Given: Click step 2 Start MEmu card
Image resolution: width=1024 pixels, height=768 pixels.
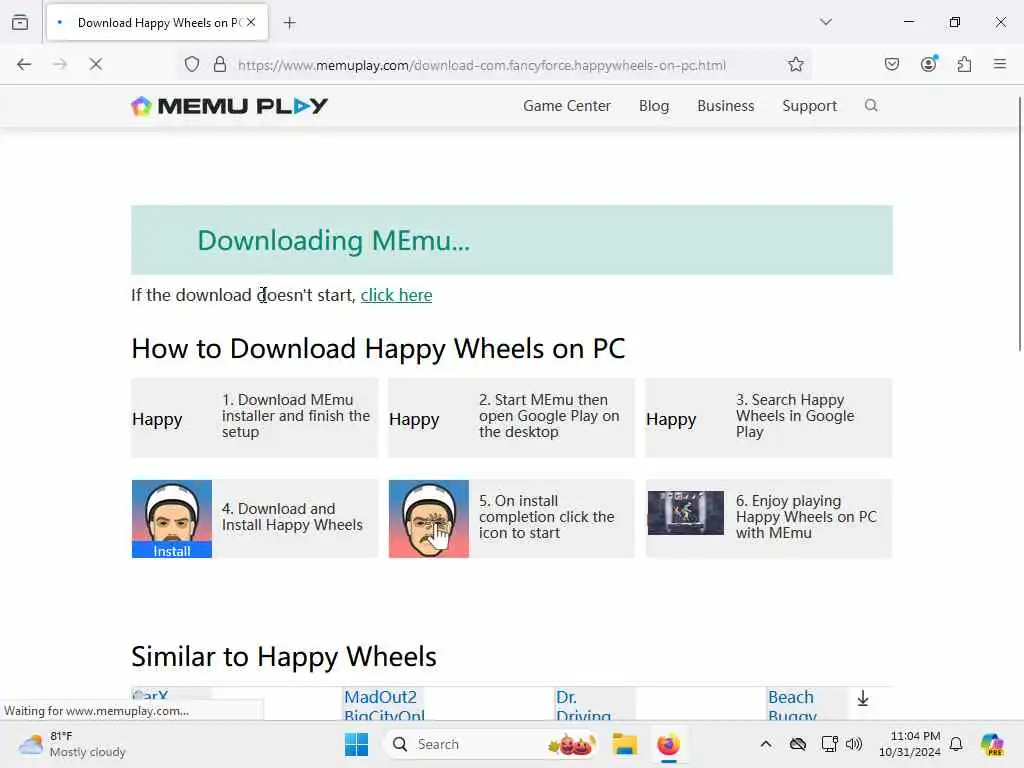Looking at the screenshot, I should point(511,417).
